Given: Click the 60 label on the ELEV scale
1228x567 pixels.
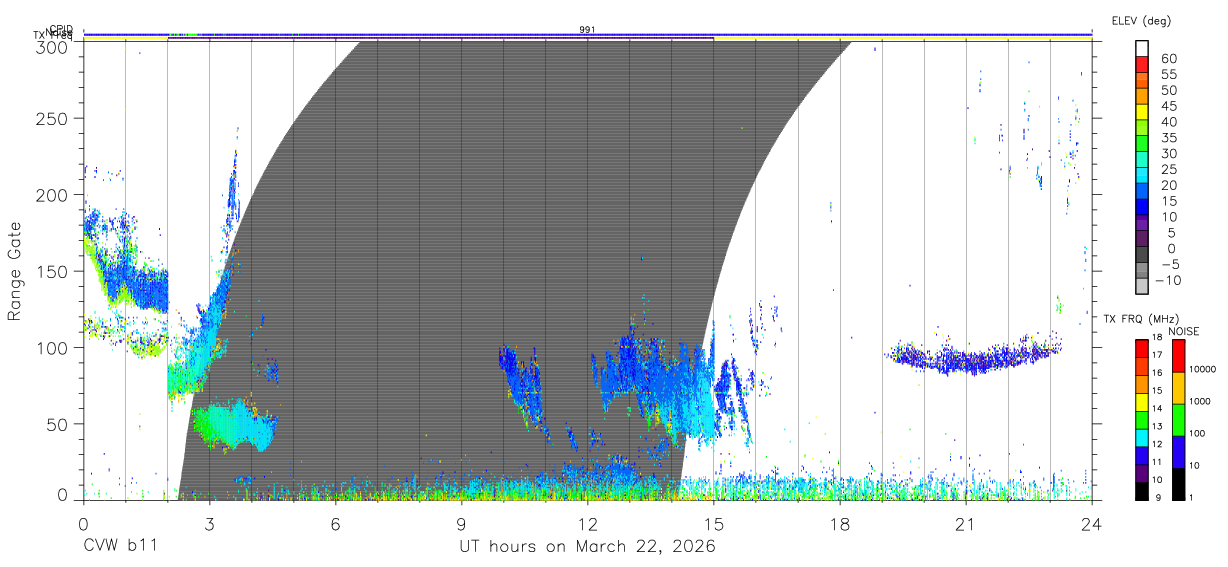Looking at the screenshot, I should pos(1168,59).
